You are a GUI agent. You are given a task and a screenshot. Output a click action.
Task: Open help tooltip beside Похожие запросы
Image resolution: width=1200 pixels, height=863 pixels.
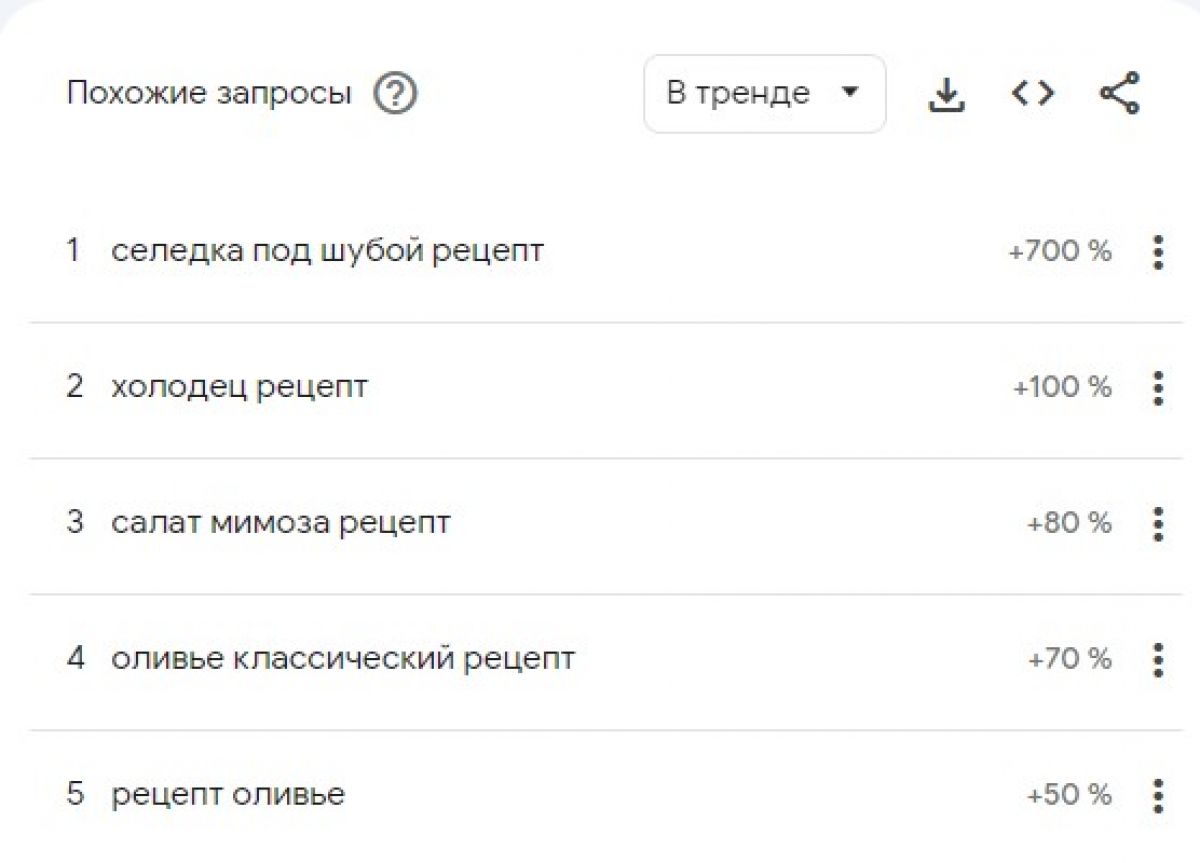(395, 95)
